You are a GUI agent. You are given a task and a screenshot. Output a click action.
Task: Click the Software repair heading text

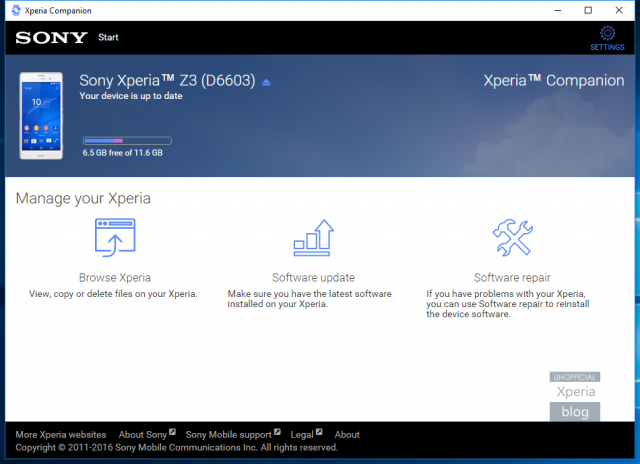coord(512,278)
